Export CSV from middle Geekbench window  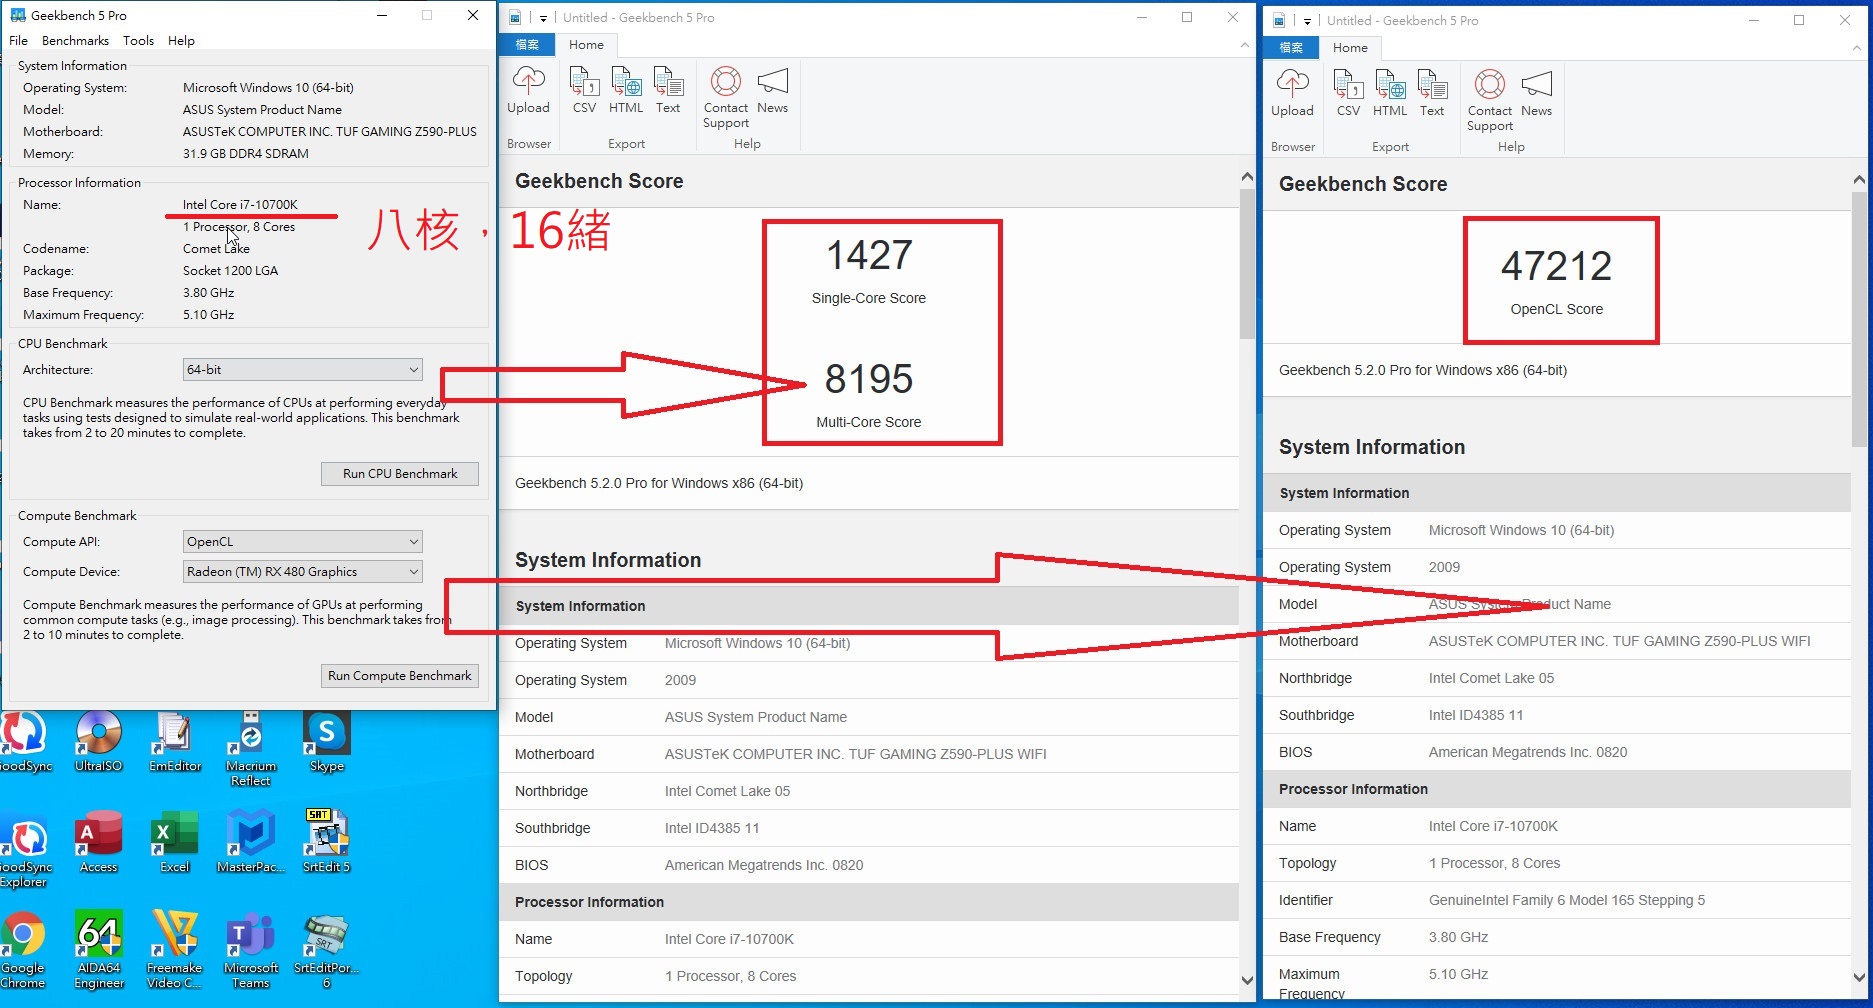click(584, 90)
